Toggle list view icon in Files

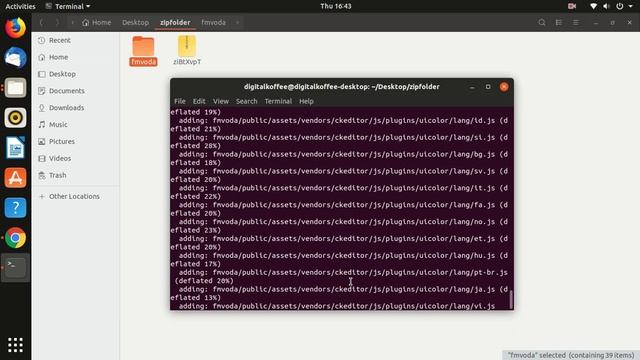[559, 22]
